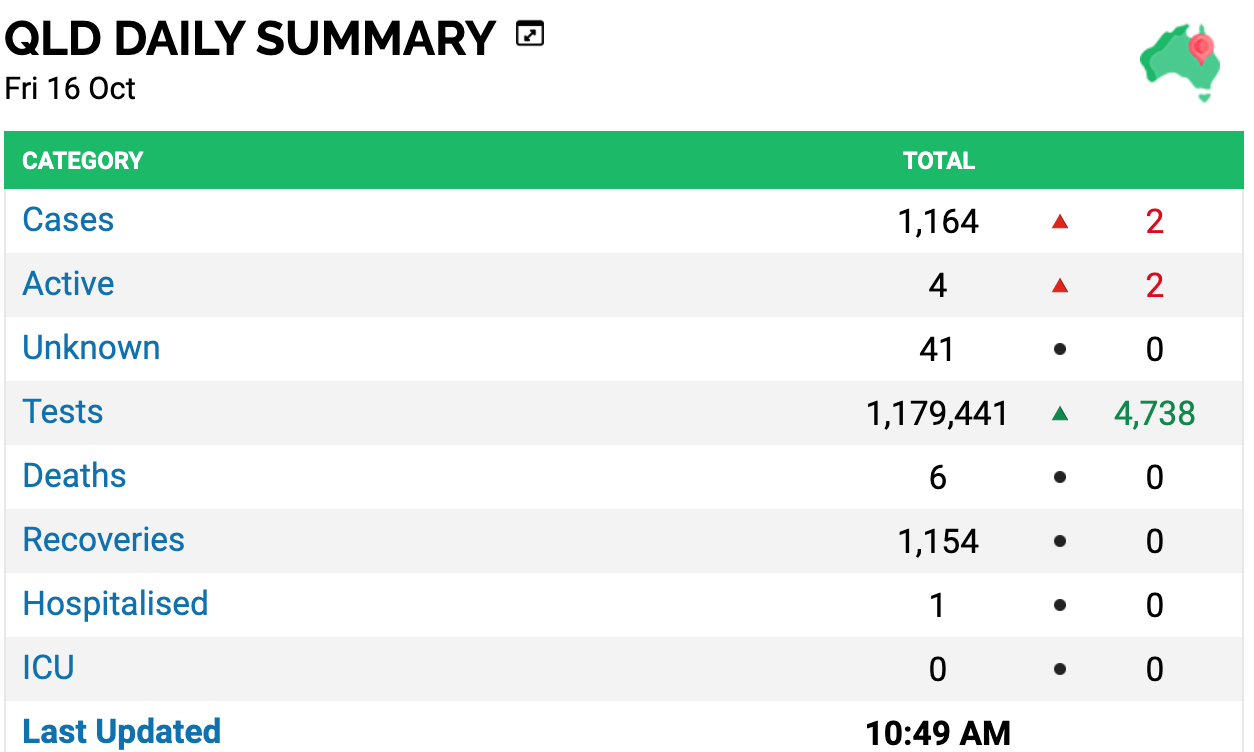
Task: Click the dot indicator in Unknown row
Action: click(x=1060, y=350)
